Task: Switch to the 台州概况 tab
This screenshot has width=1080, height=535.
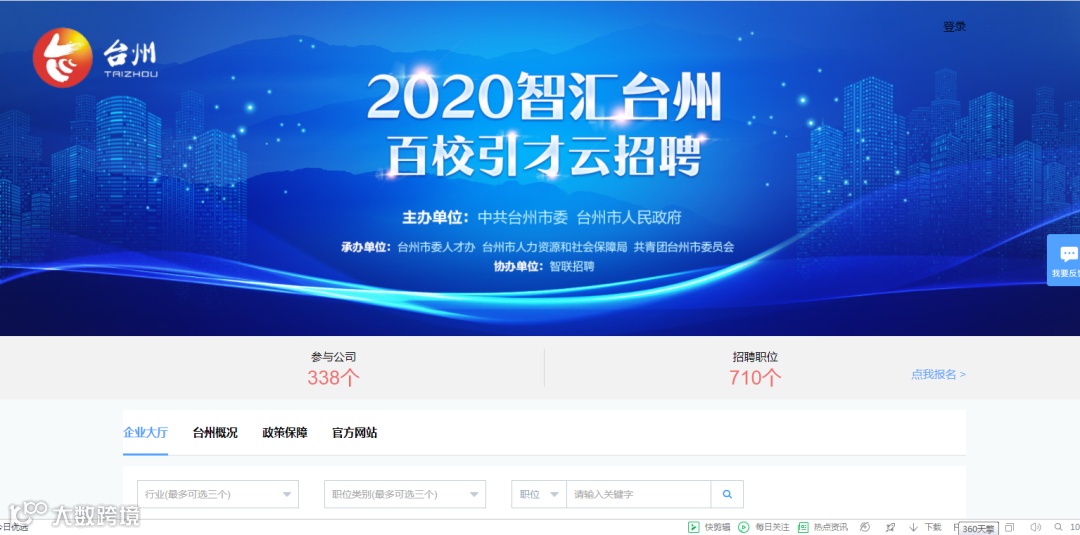Action: click(215, 433)
